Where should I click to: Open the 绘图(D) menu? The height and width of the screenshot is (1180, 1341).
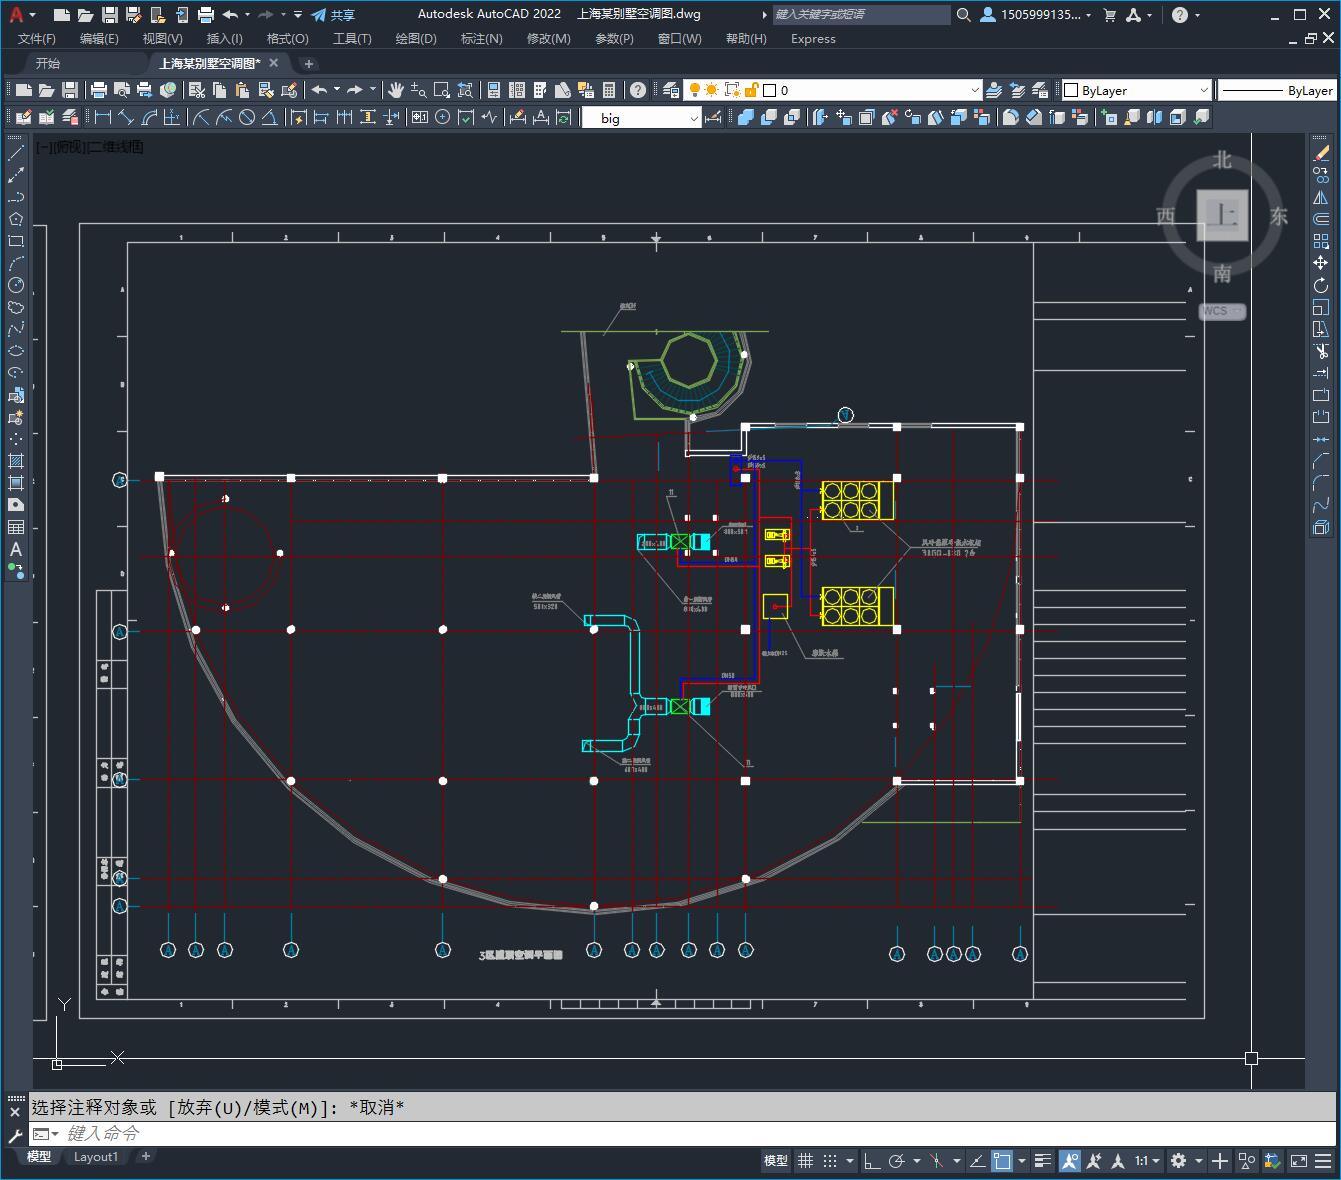coord(416,39)
